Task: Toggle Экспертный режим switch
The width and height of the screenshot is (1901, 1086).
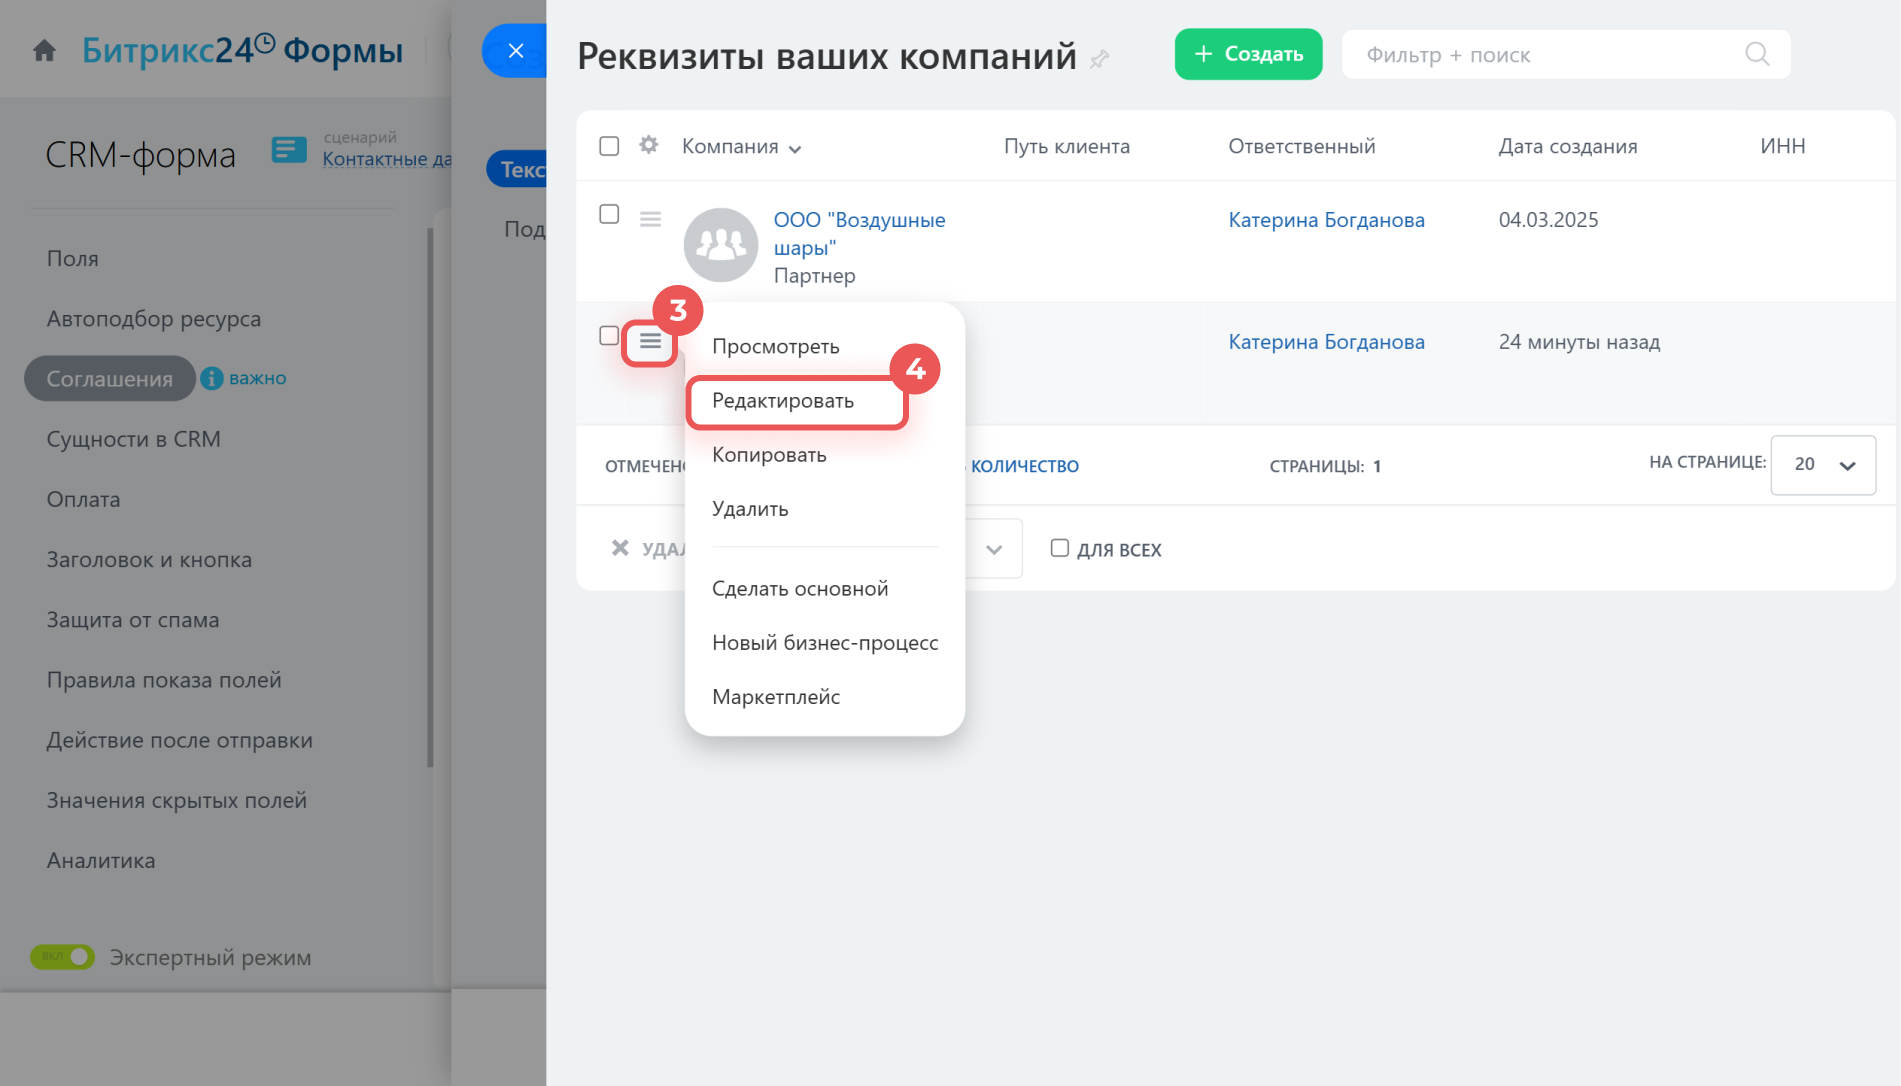Action: [62, 957]
